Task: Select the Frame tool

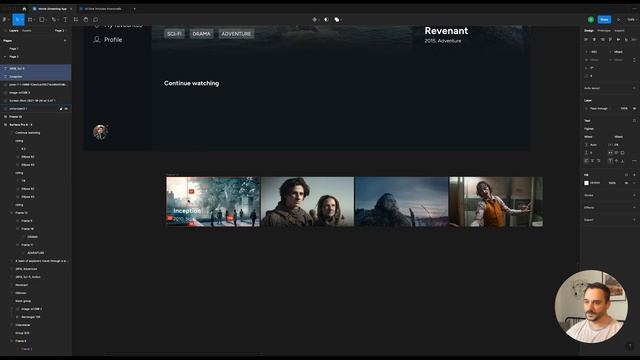Action: coord(30,19)
